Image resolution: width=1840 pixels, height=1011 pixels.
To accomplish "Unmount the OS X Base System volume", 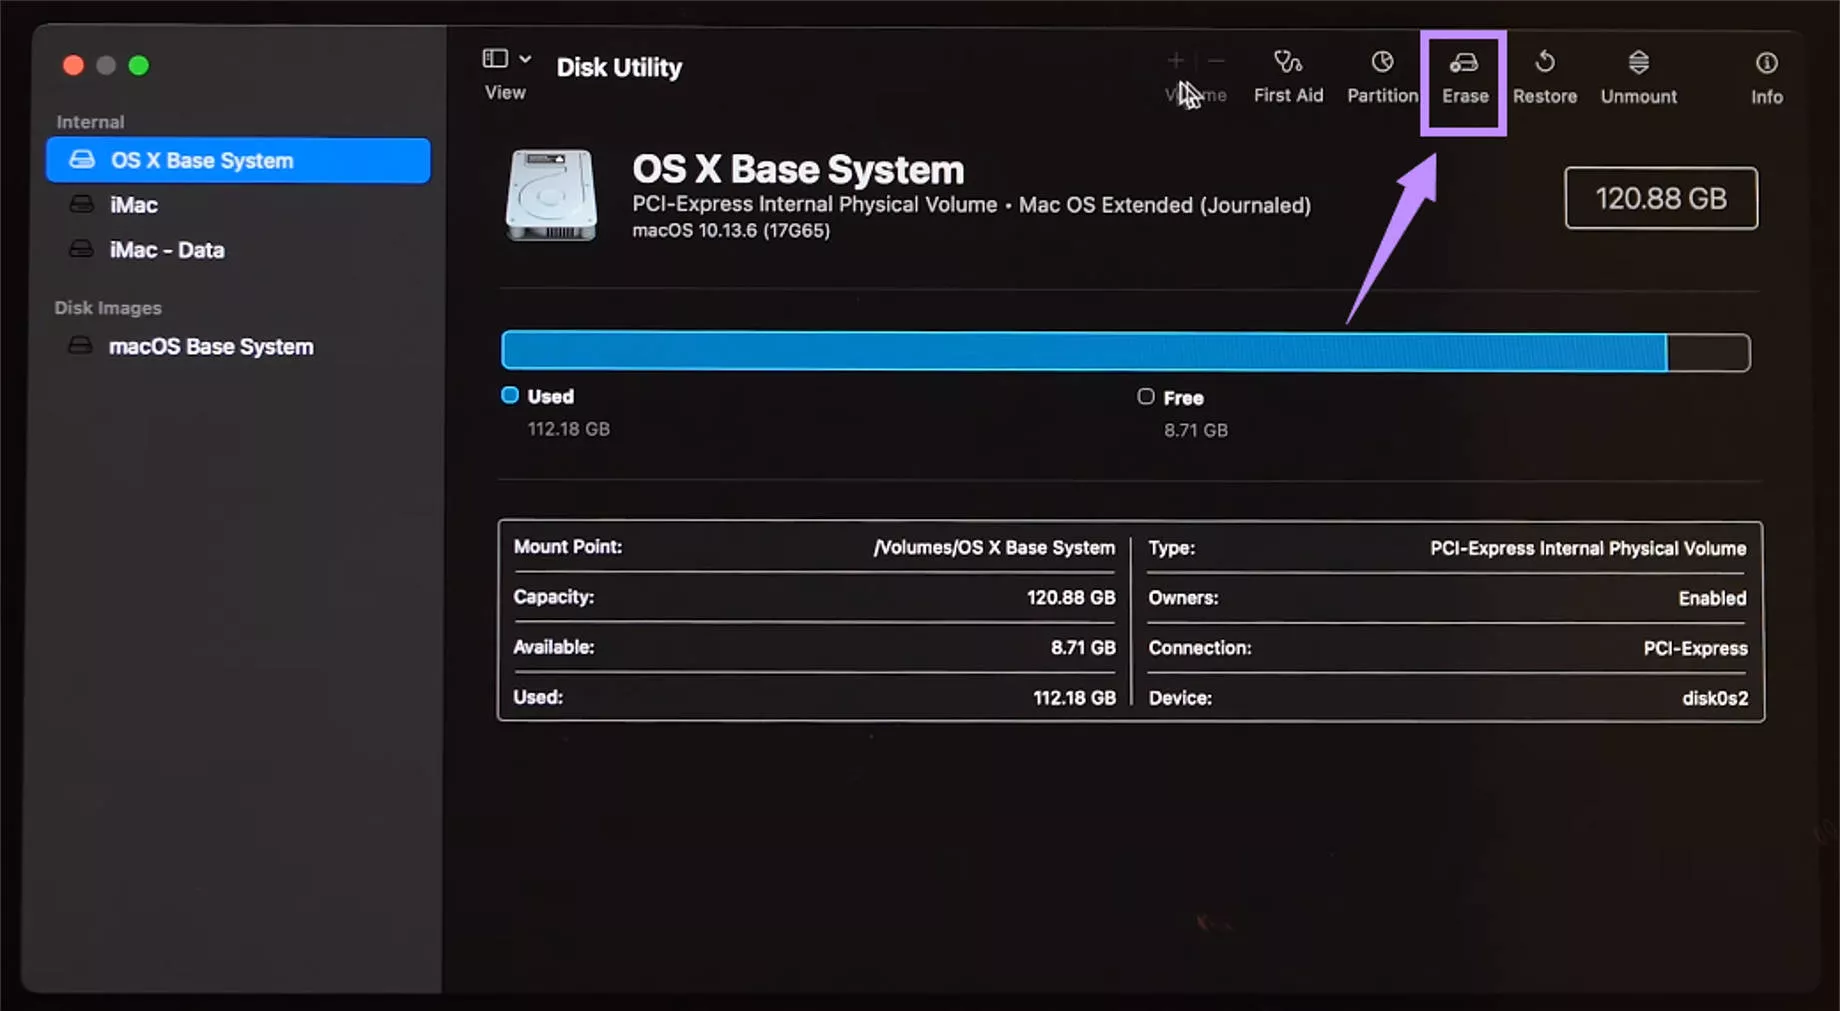I will 1638,75.
